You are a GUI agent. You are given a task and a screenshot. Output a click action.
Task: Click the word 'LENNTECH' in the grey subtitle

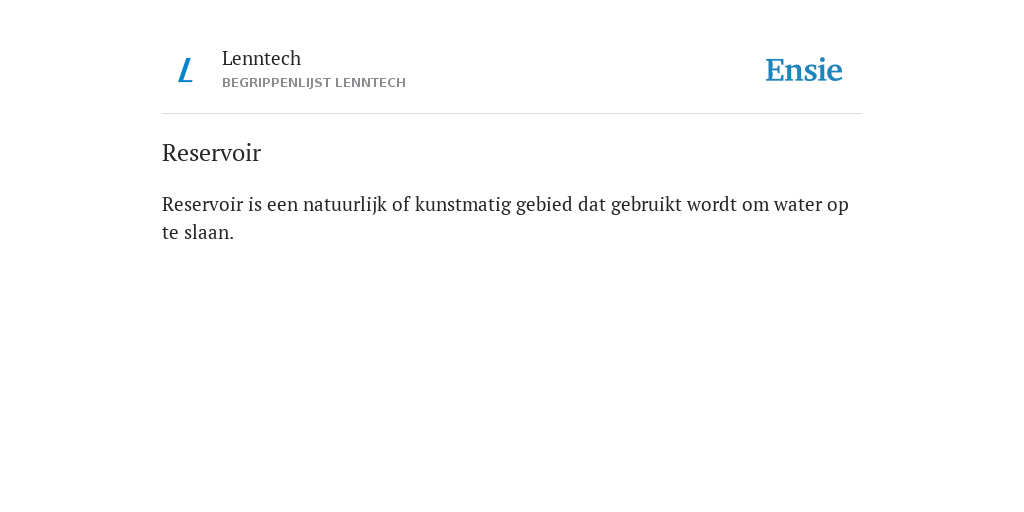370,83
